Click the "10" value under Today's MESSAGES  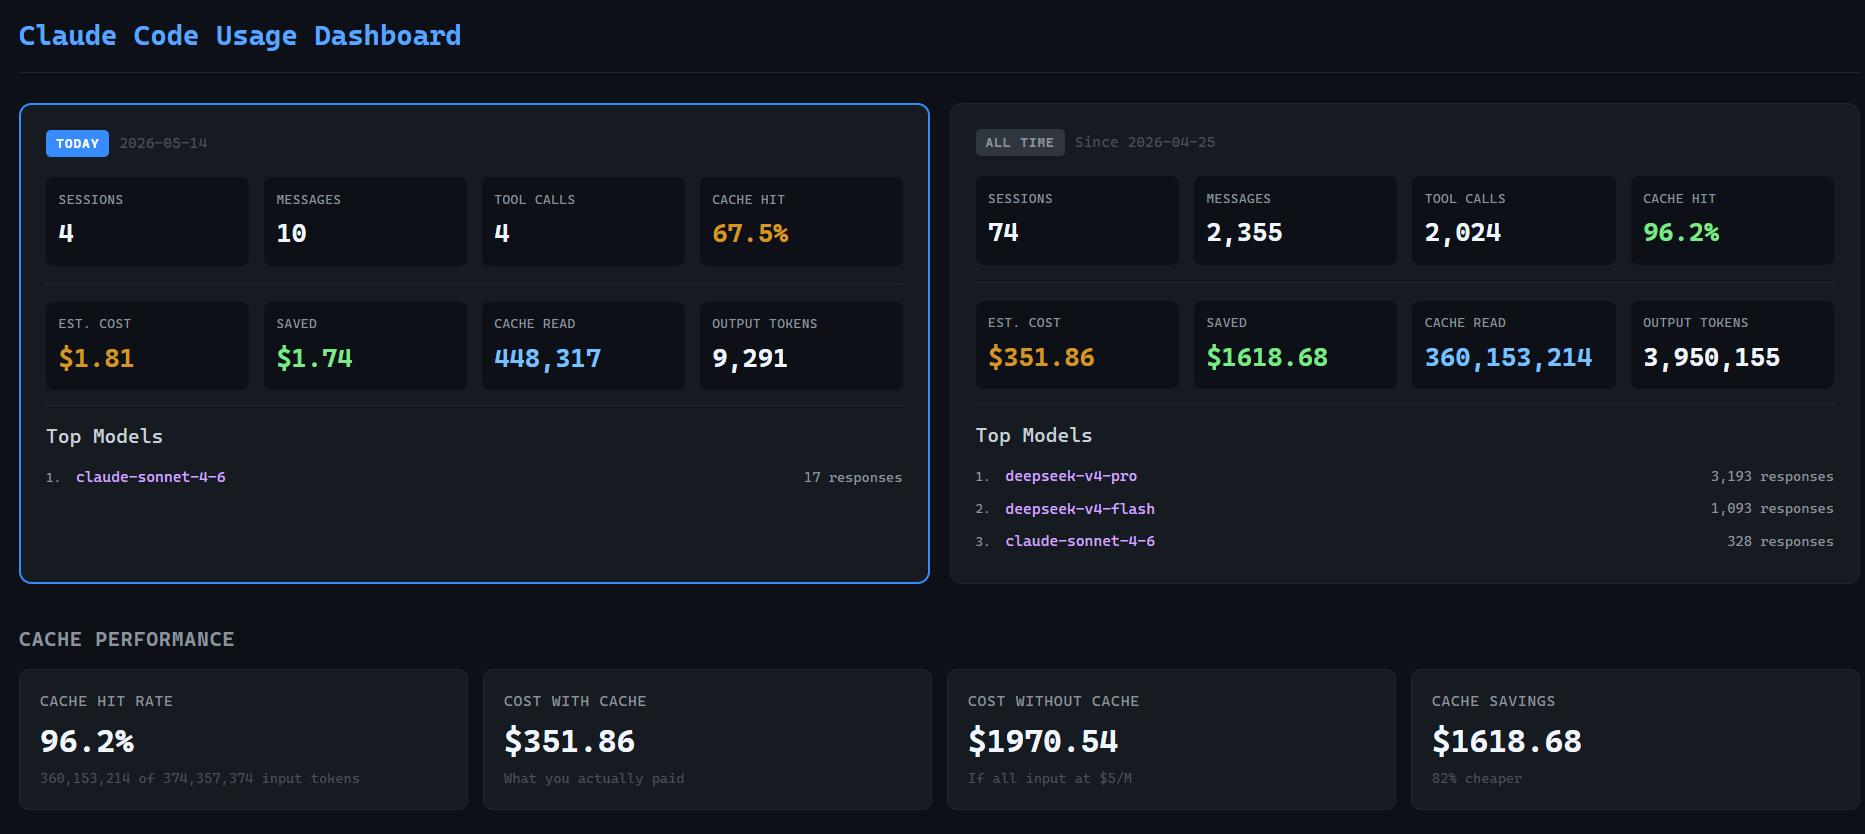click(x=291, y=234)
